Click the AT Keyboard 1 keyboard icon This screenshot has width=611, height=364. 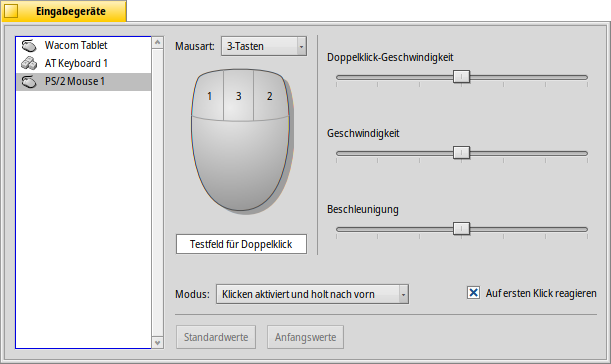click(29, 64)
